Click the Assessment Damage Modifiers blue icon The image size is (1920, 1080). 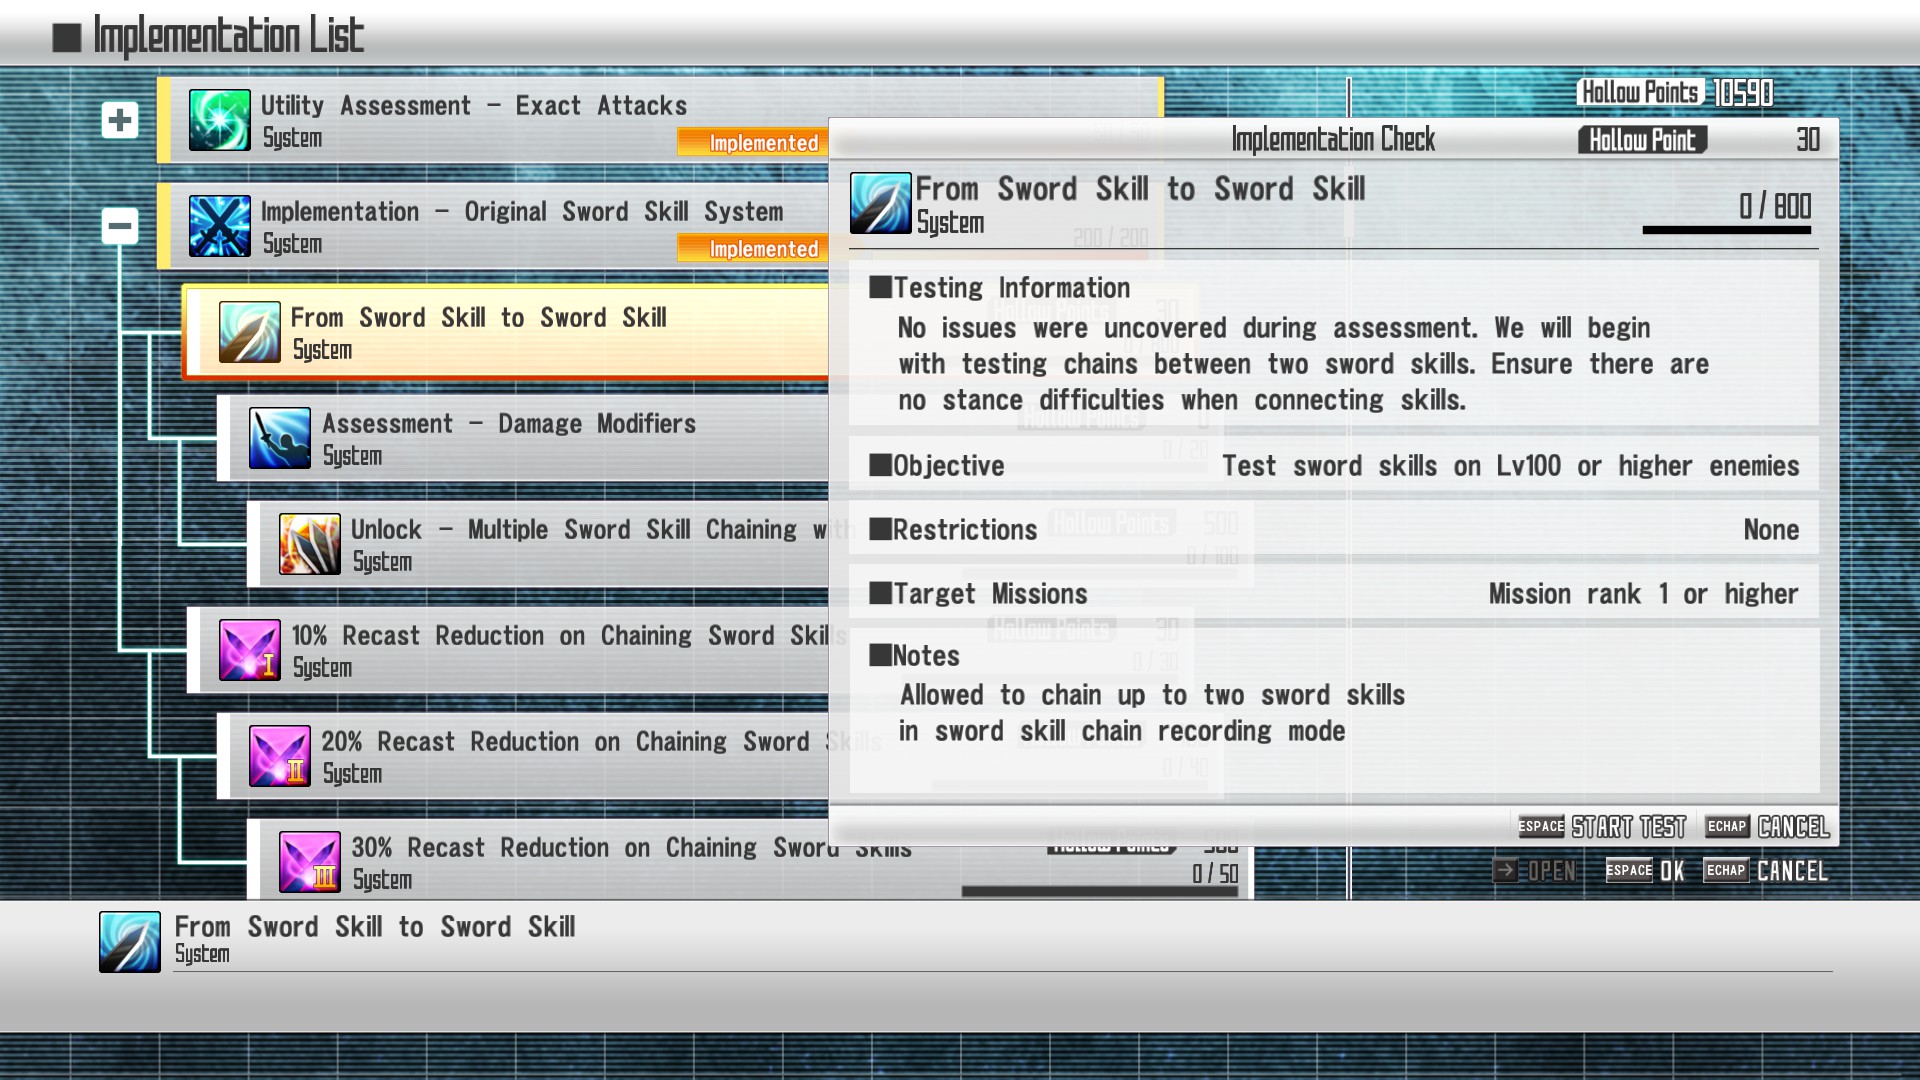tap(279, 438)
